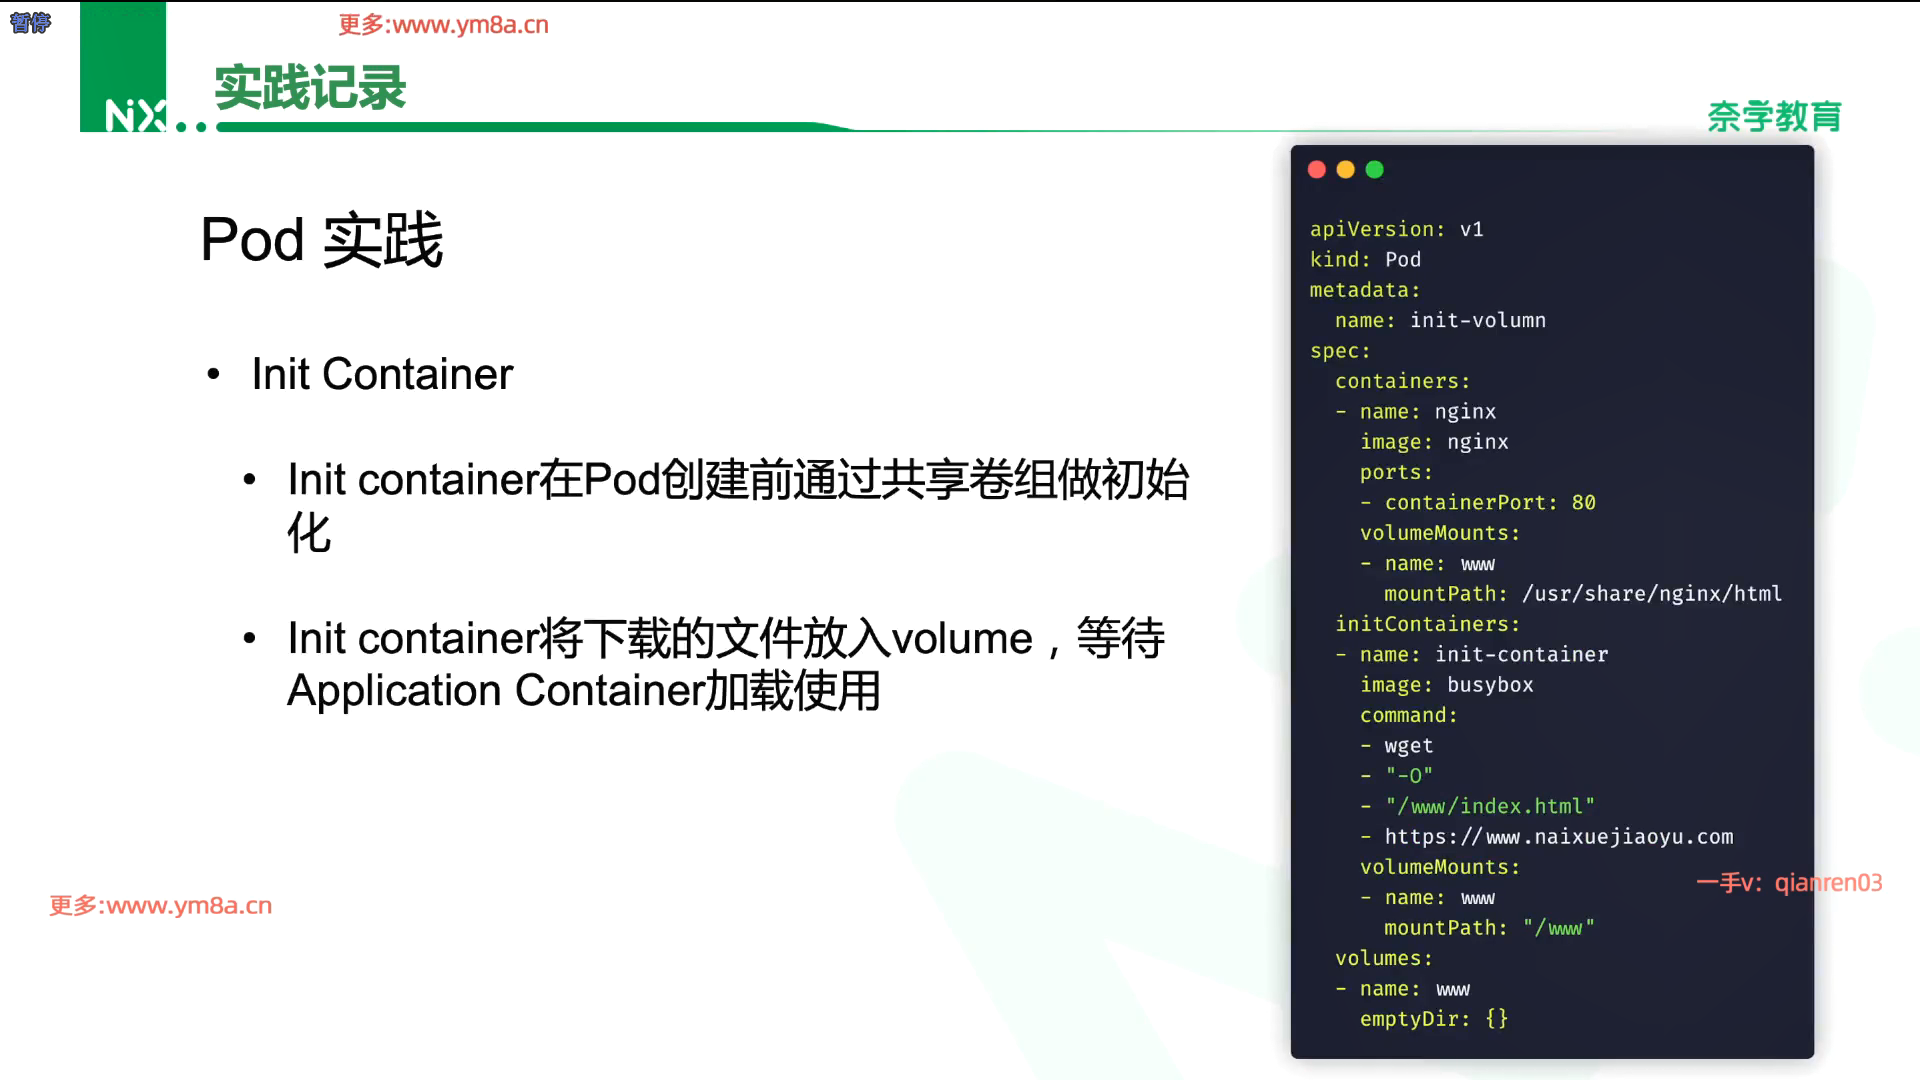This screenshot has height=1080, width=1920.
Task: Click the initContainers: key in YAML
Action: click(1427, 624)
